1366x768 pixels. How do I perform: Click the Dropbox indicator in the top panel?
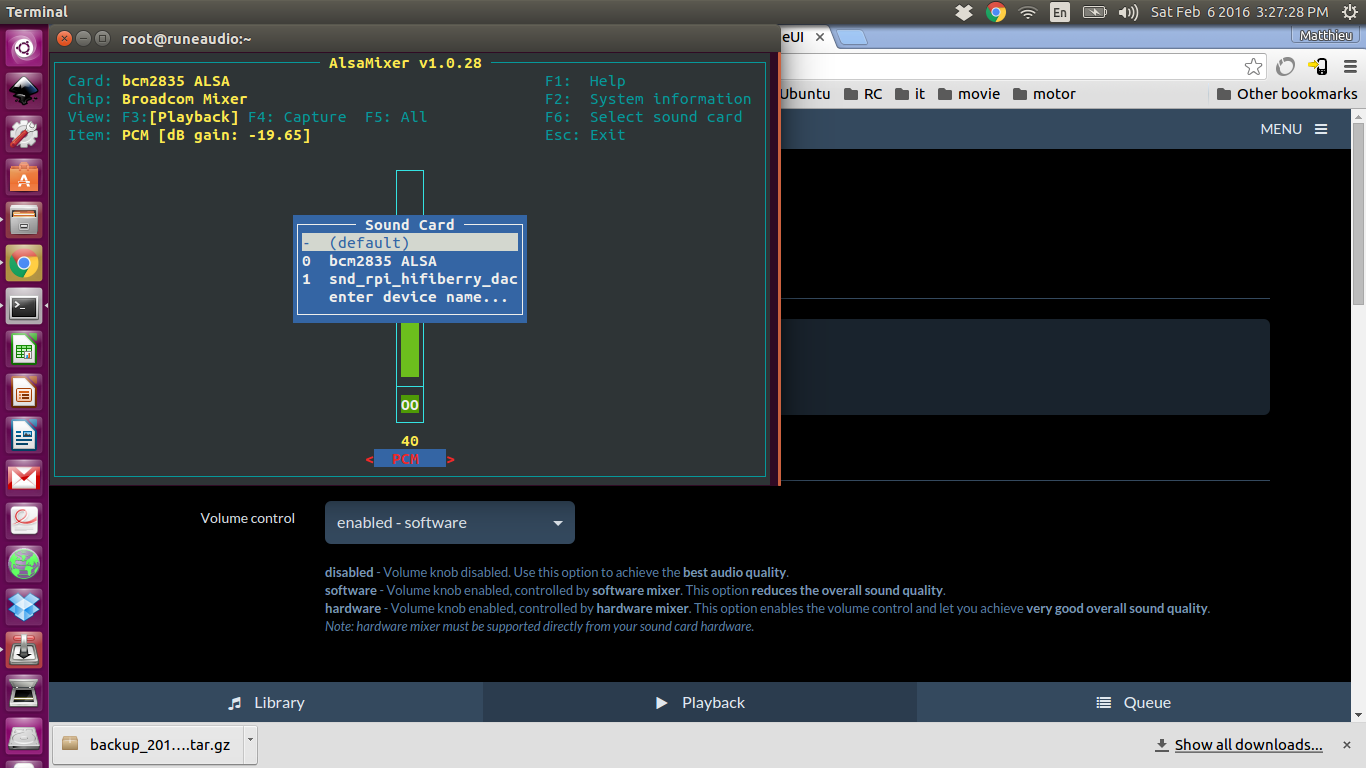(964, 12)
